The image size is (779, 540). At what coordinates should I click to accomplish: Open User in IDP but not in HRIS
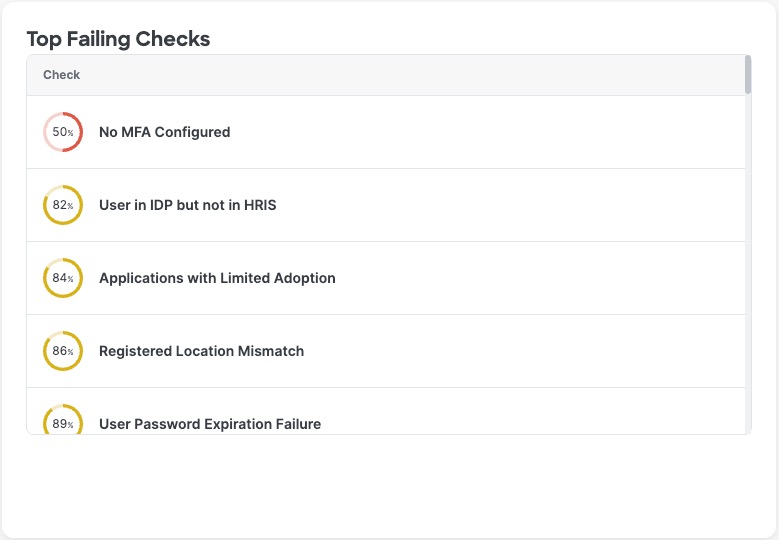point(187,205)
